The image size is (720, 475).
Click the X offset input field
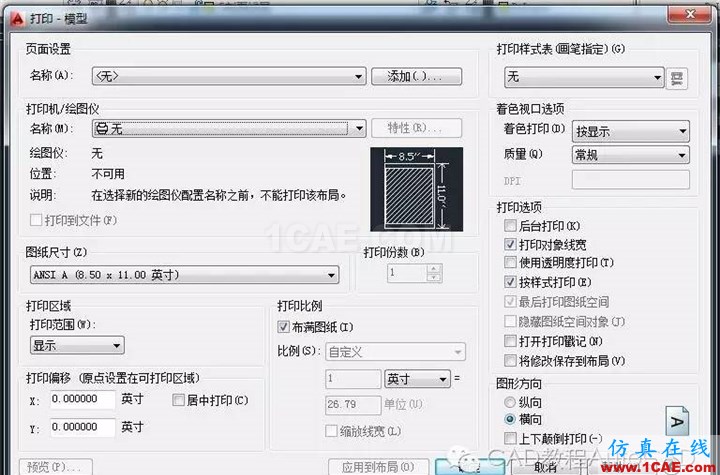(83, 399)
